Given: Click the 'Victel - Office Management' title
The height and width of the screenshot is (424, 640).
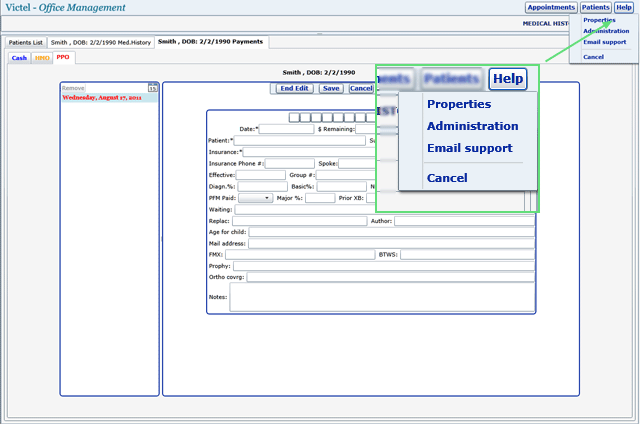Looking at the screenshot, I should click(65, 7).
